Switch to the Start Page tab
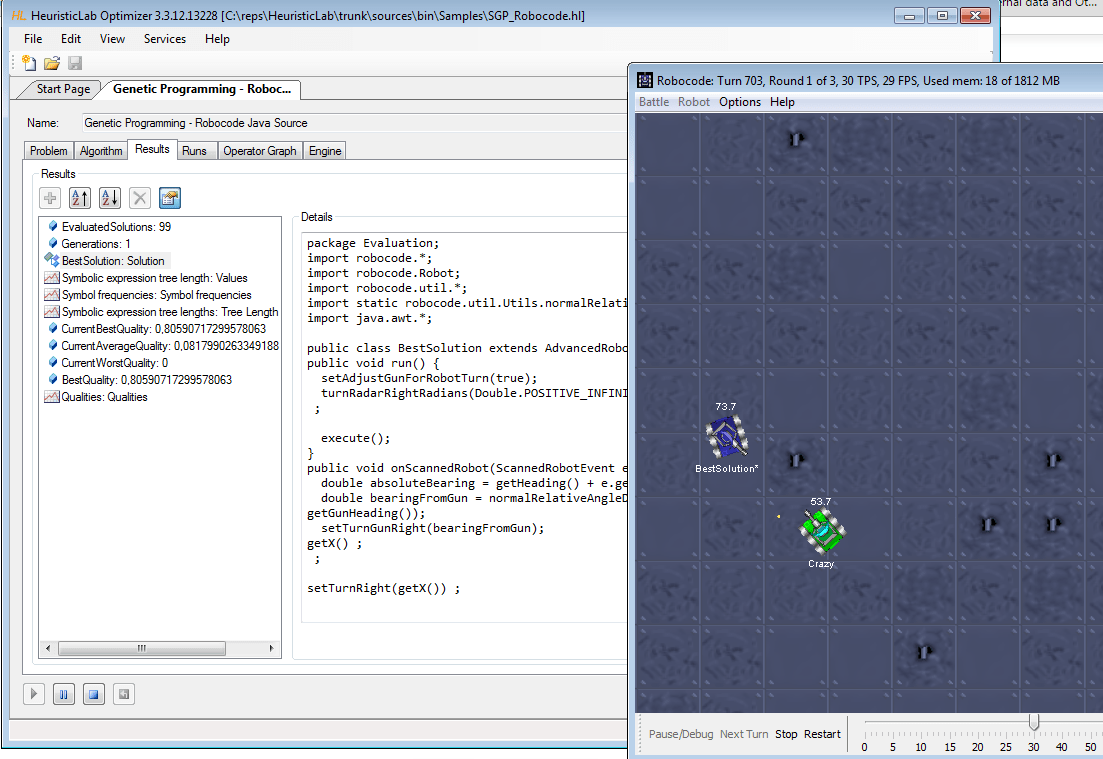The height and width of the screenshot is (759, 1103). [x=63, y=89]
